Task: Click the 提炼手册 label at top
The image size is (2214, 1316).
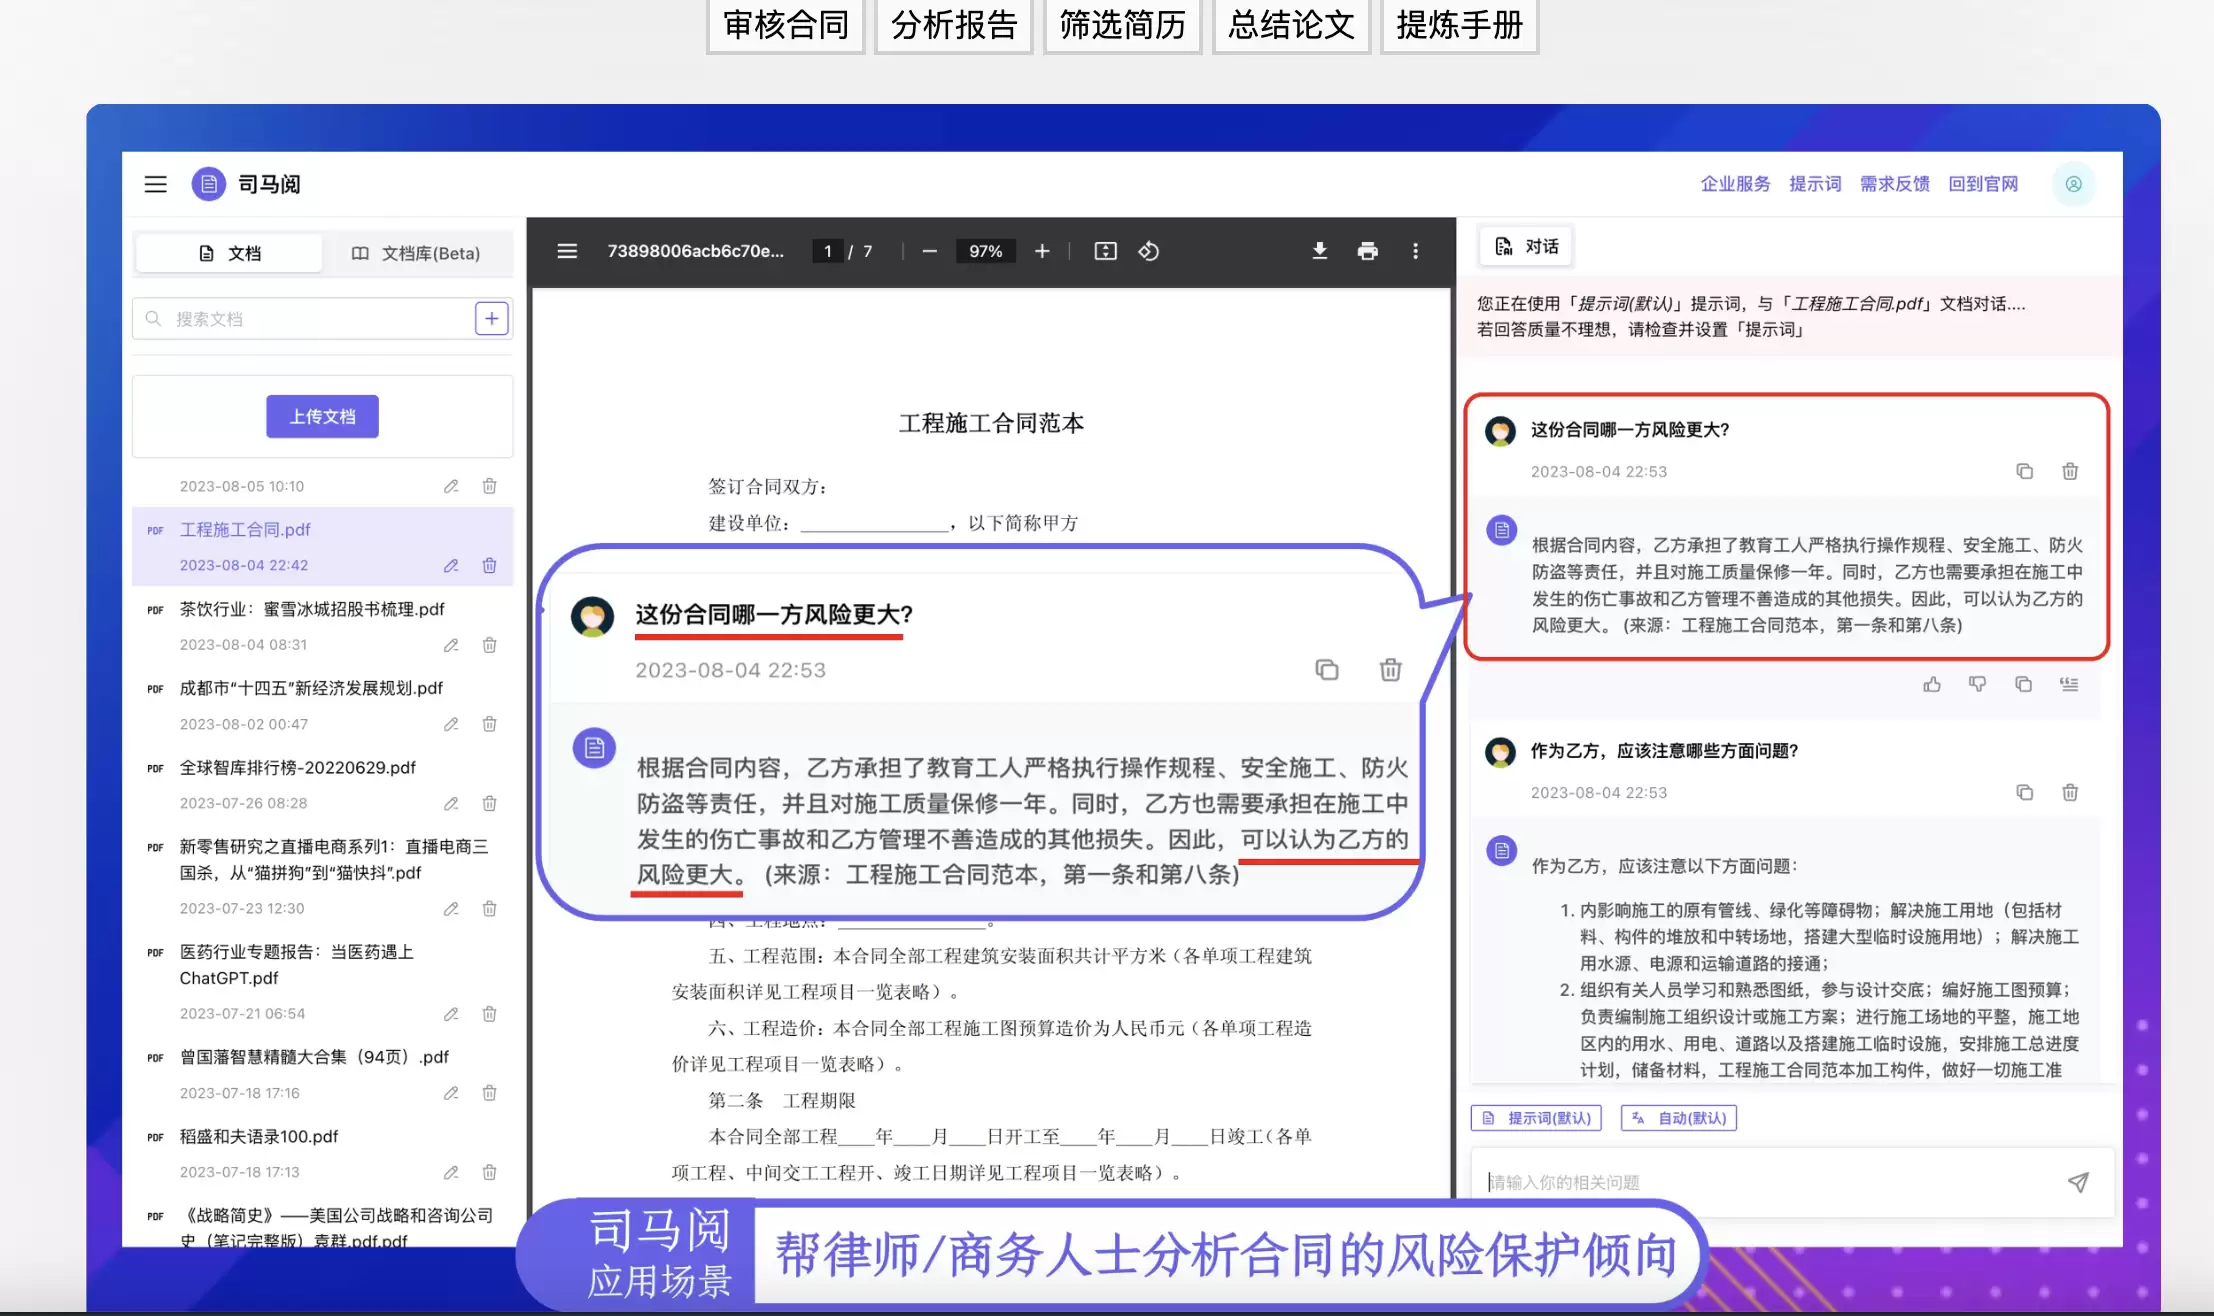Action: tap(1459, 25)
